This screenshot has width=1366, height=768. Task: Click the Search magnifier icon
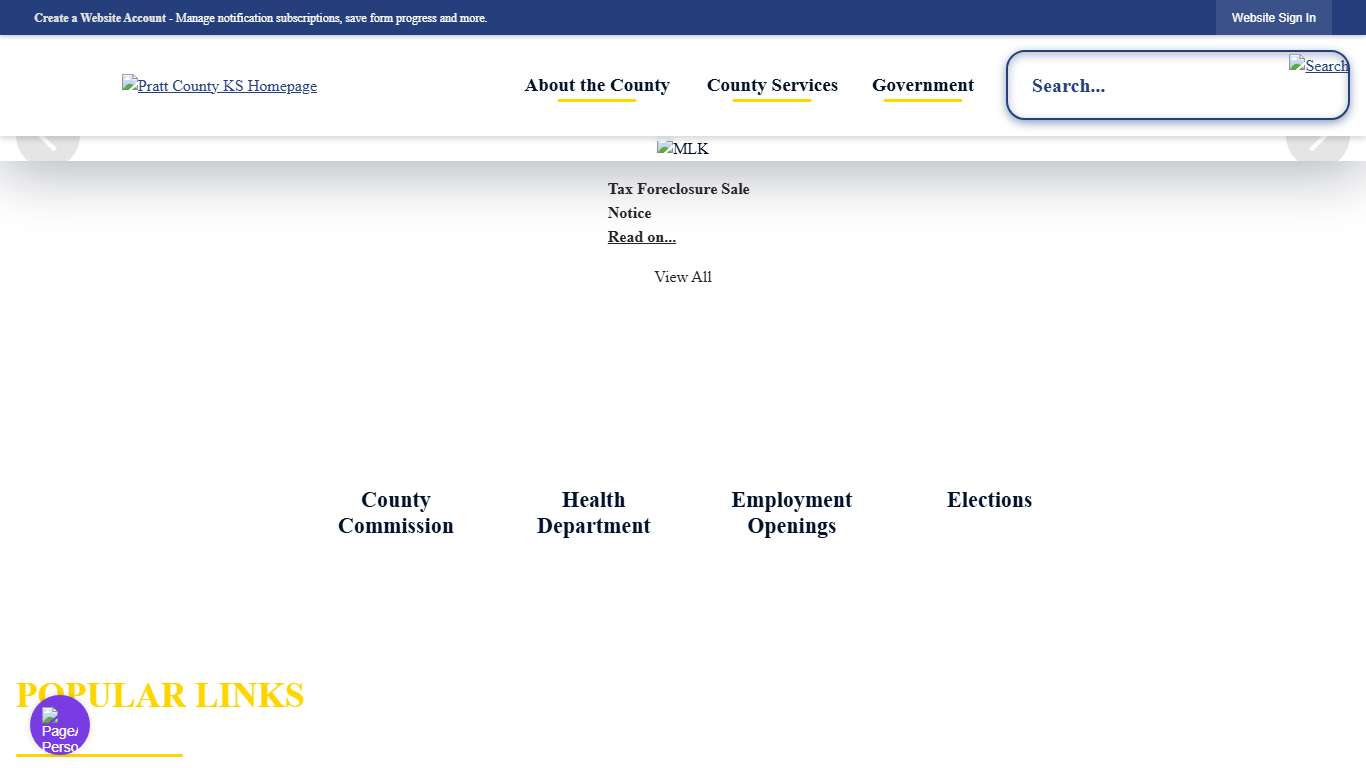click(x=1318, y=66)
